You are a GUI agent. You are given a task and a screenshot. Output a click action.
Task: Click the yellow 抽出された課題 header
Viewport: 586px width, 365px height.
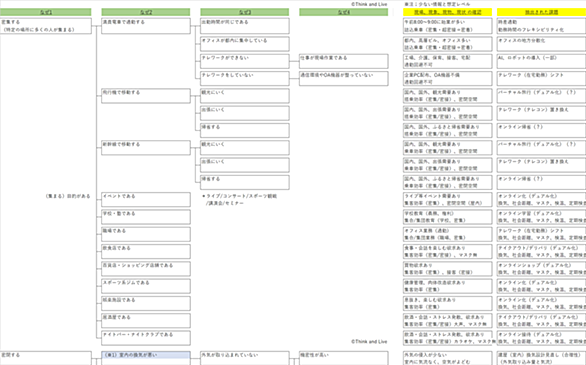point(541,12)
